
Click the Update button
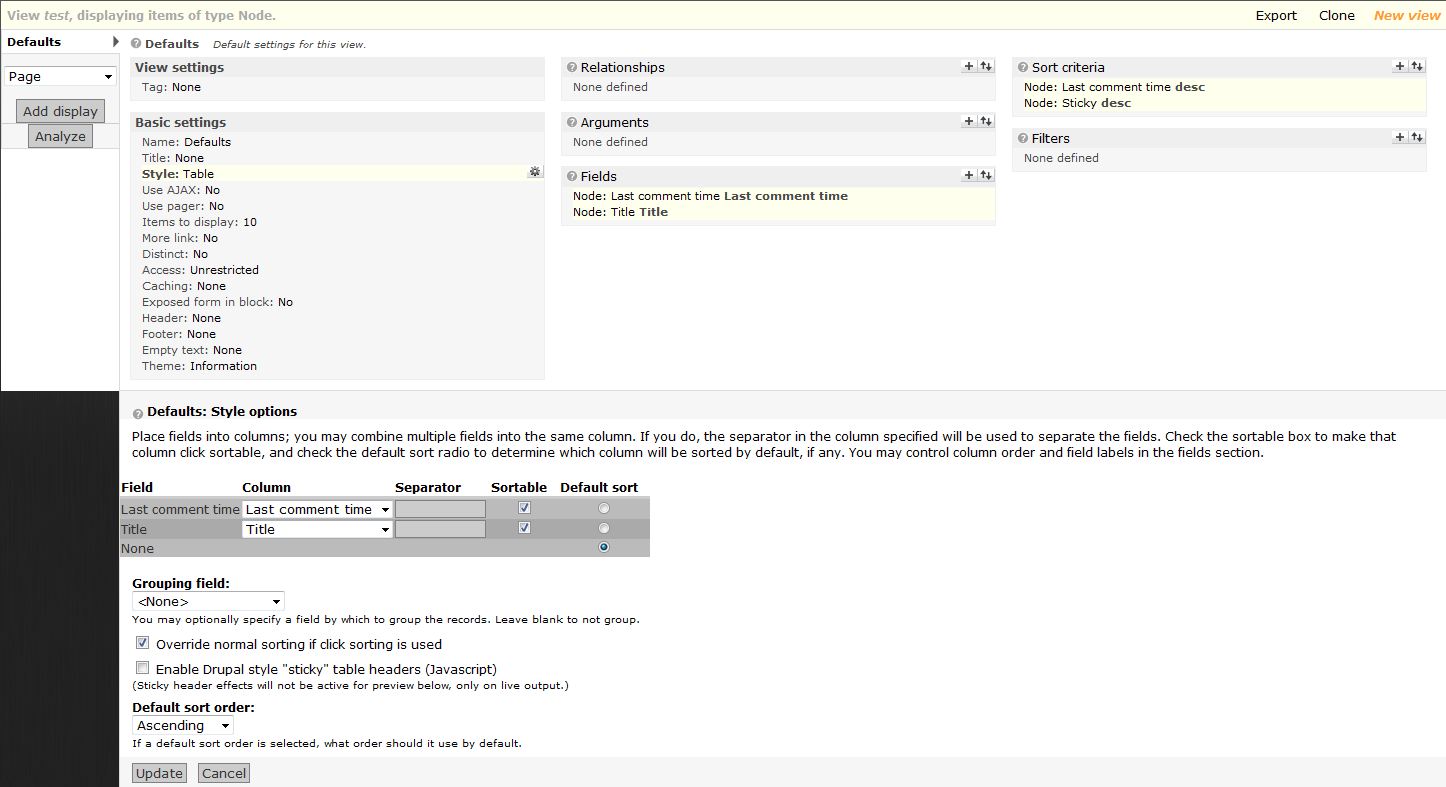click(x=159, y=773)
